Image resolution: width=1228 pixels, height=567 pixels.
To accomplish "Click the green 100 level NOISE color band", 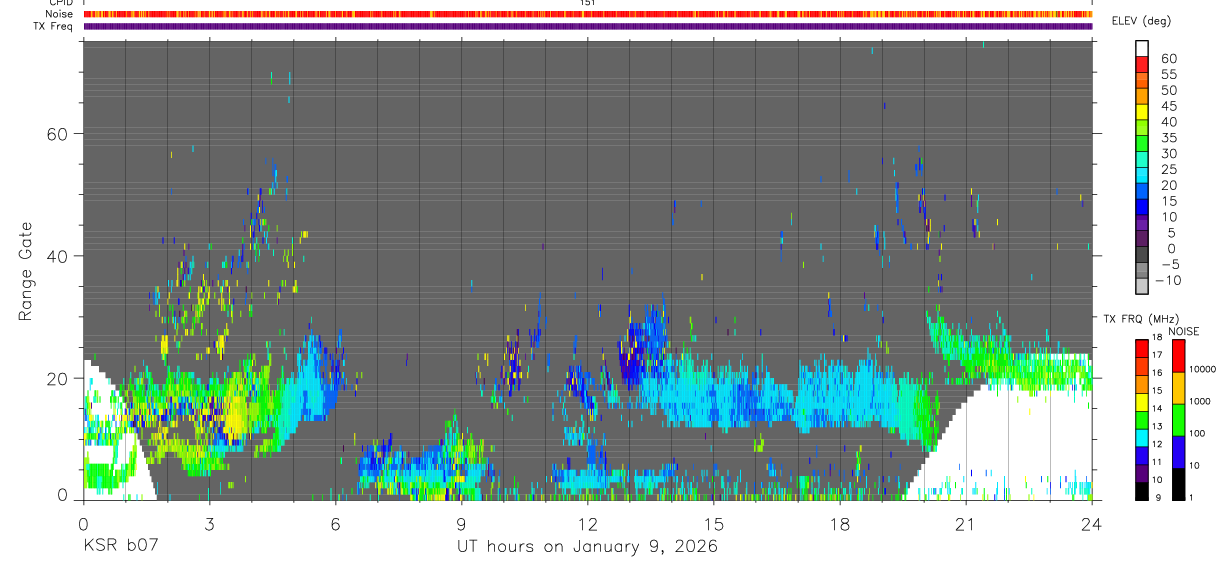I will (1178, 419).
